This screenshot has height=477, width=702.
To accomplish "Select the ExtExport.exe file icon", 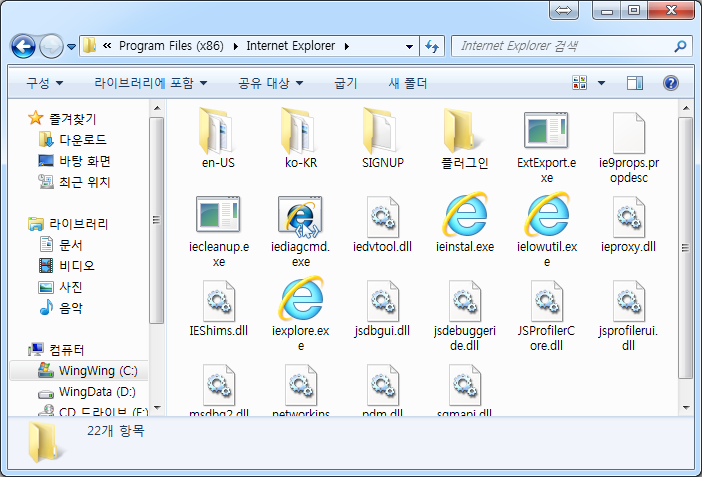I will pyautogui.click(x=546, y=131).
